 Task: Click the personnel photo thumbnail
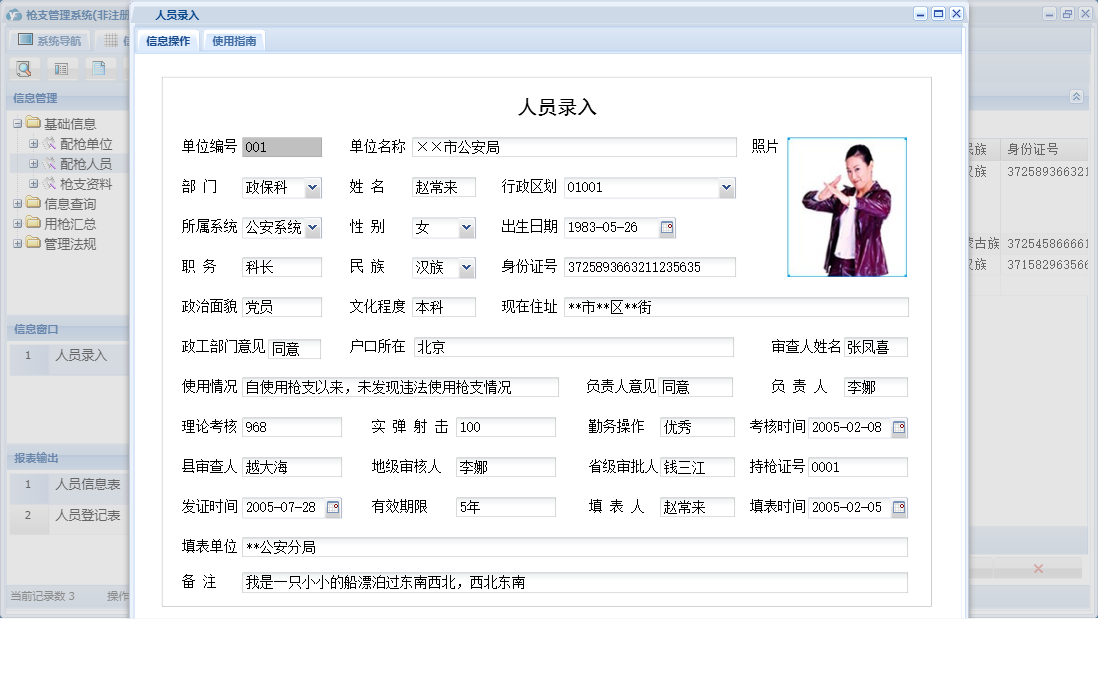pyautogui.click(x=847, y=208)
